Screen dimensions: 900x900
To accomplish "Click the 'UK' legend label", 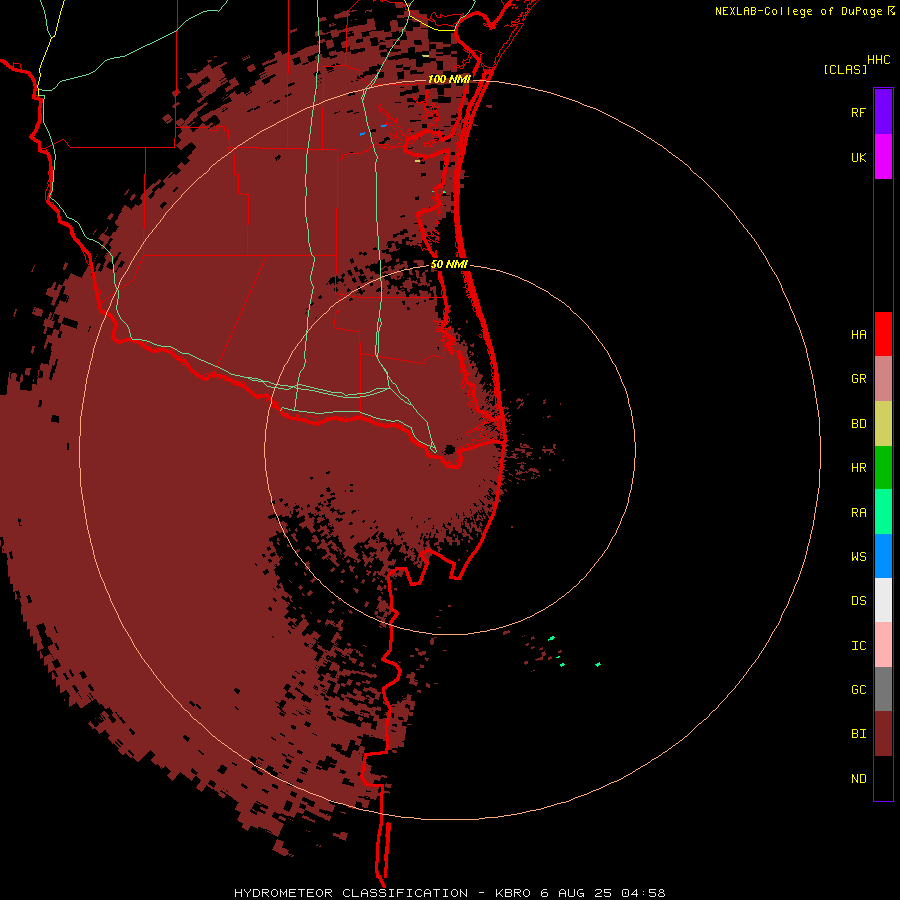I will click(858, 158).
